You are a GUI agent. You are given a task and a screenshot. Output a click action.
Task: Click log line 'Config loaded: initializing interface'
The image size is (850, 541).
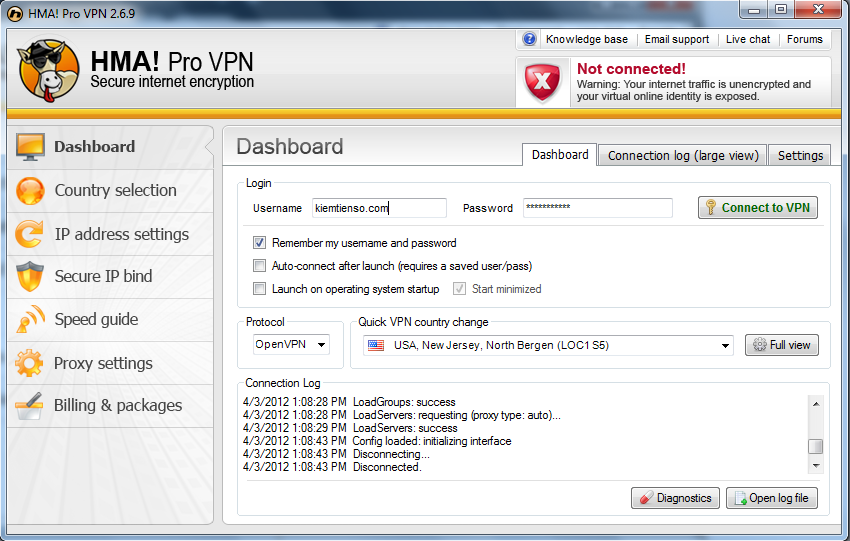[x=432, y=441]
